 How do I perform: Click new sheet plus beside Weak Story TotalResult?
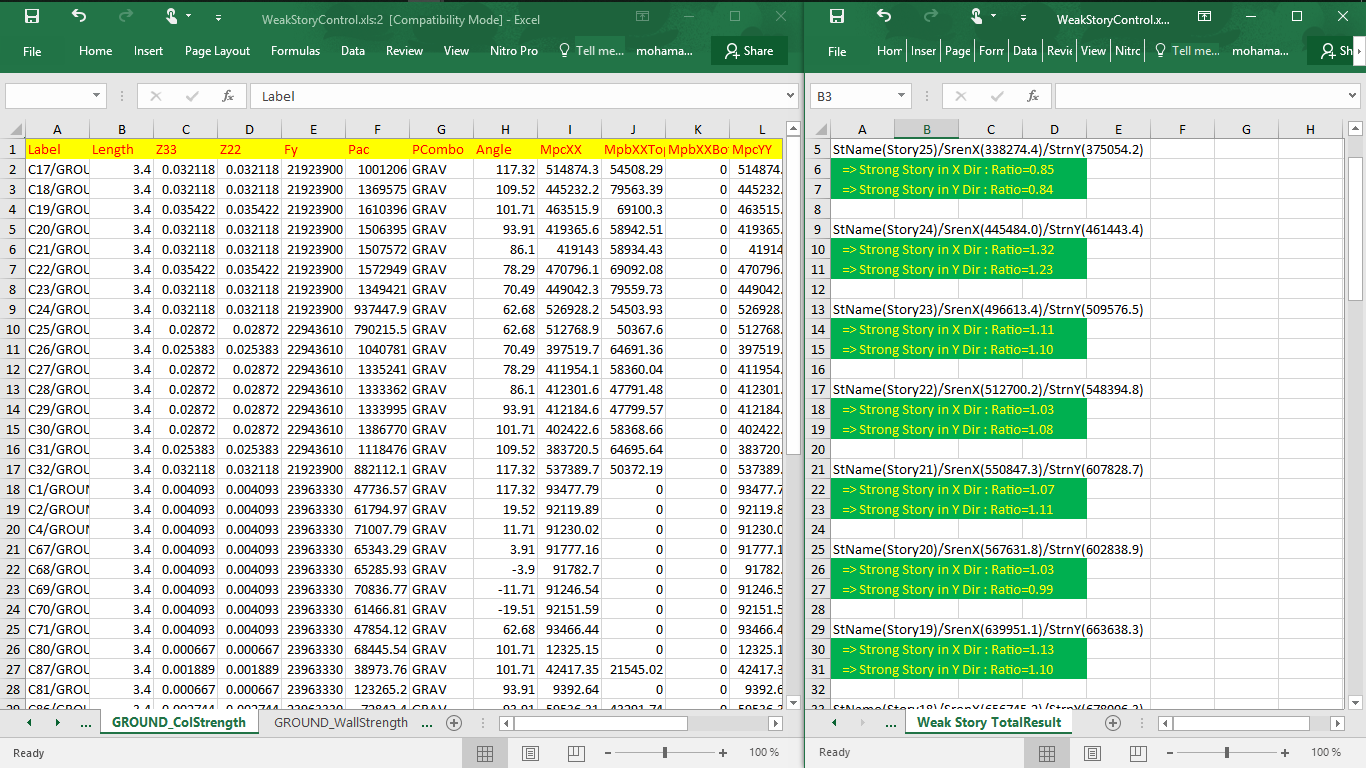coord(1112,722)
